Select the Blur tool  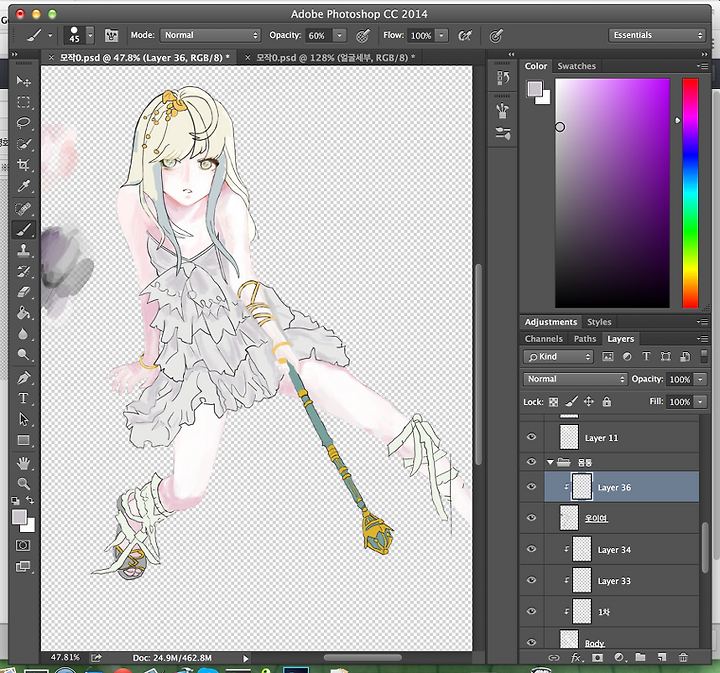[x=23, y=334]
